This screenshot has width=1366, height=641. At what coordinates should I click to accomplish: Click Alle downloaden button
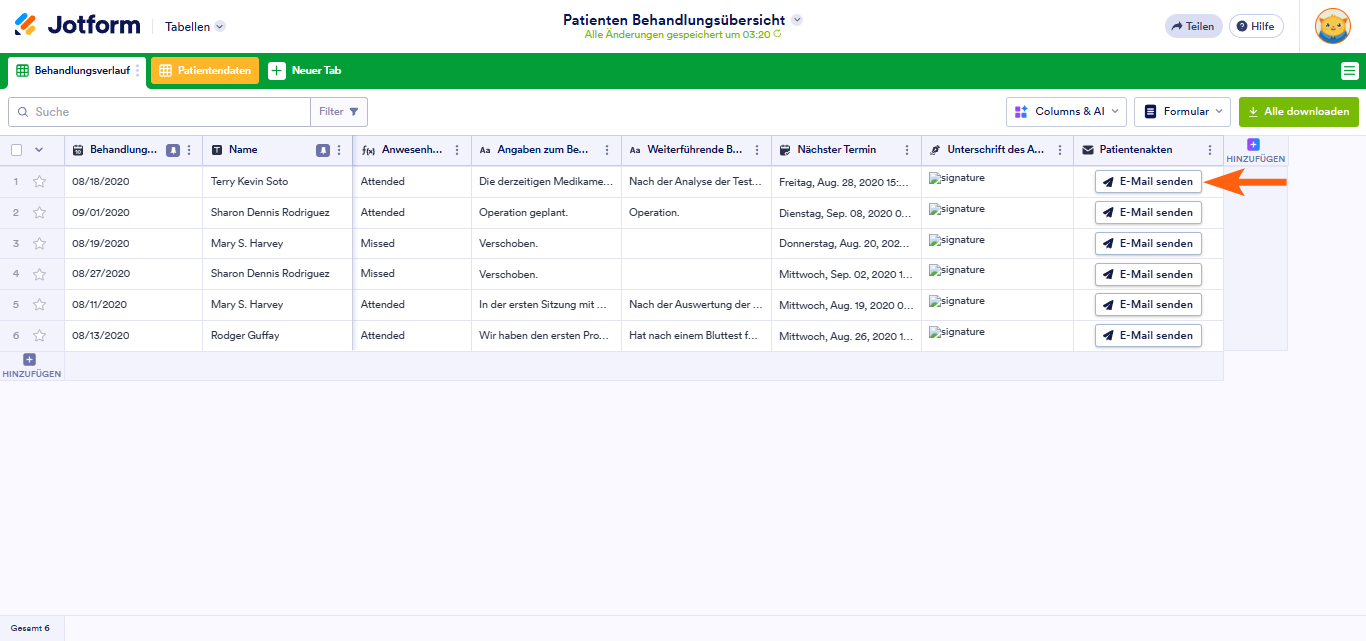click(x=1298, y=111)
